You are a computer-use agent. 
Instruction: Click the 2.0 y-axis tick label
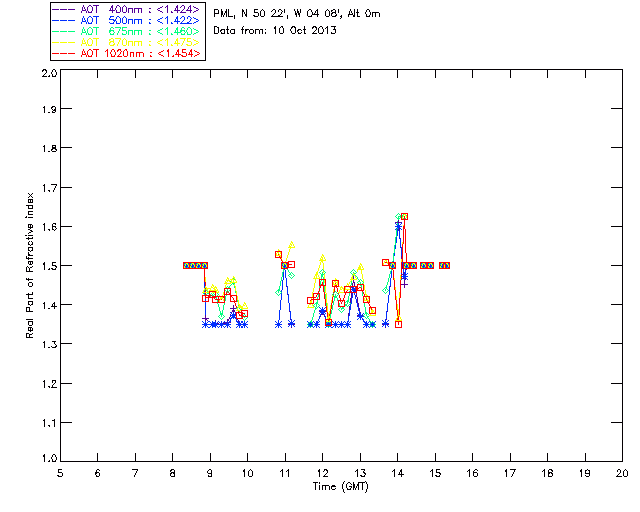(x=49, y=74)
